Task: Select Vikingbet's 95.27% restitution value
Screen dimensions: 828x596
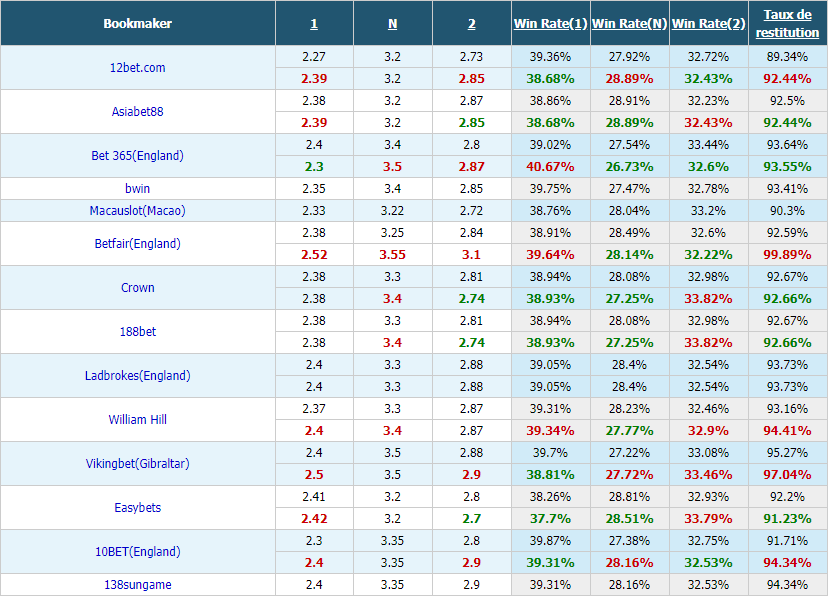Action: pyautogui.click(x=787, y=452)
